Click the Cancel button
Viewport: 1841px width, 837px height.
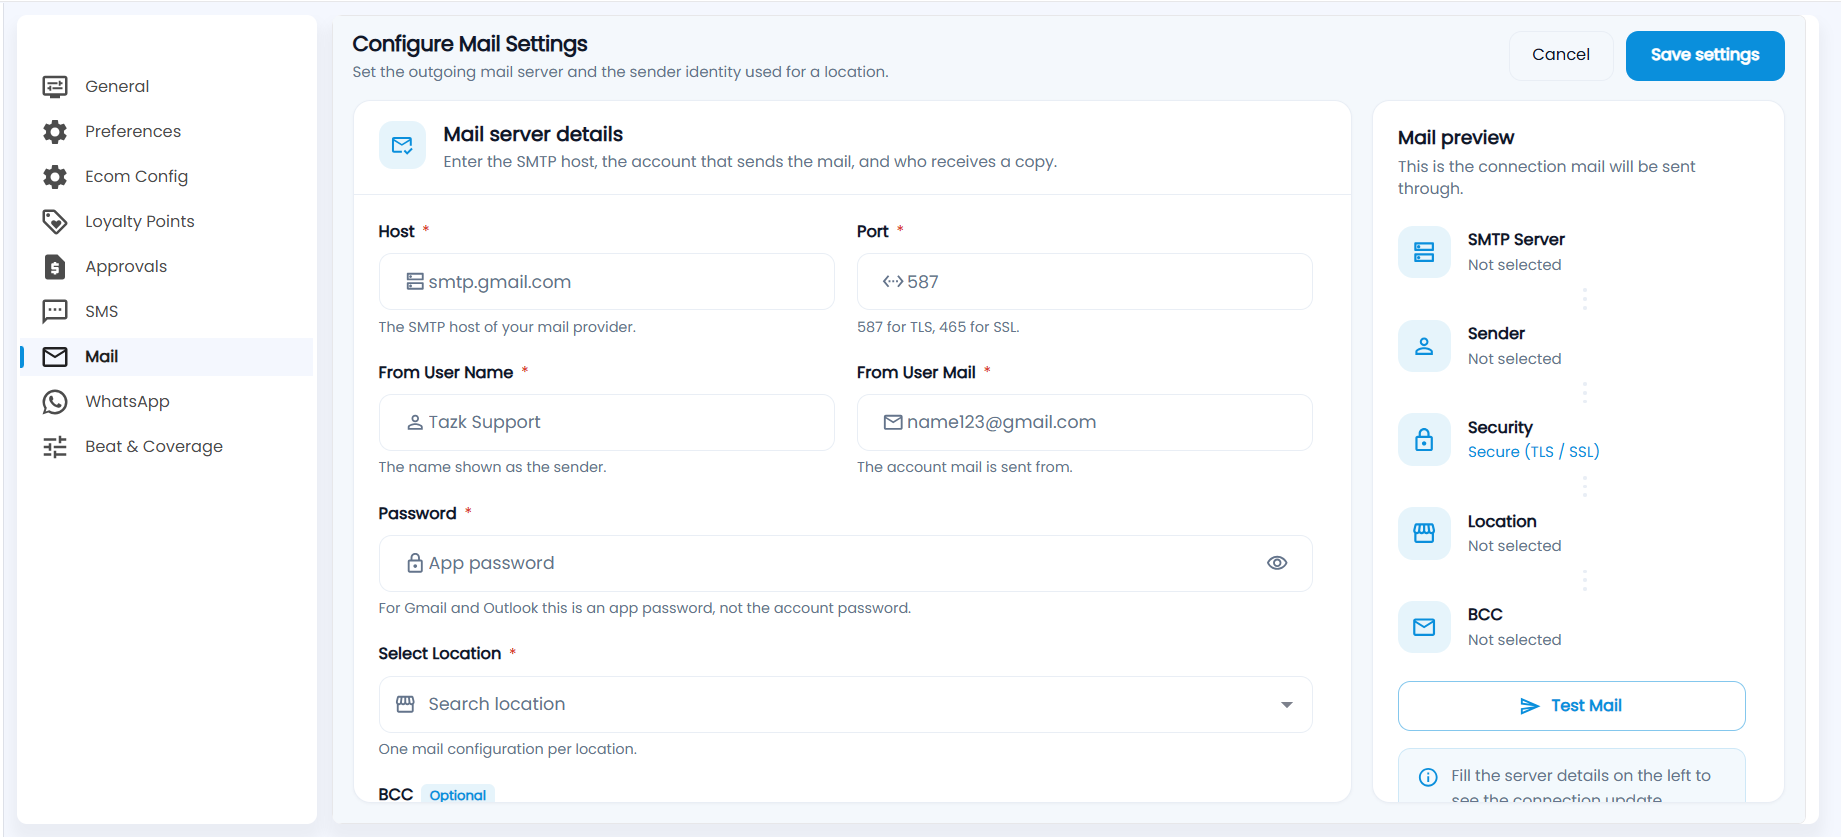click(1561, 55)
